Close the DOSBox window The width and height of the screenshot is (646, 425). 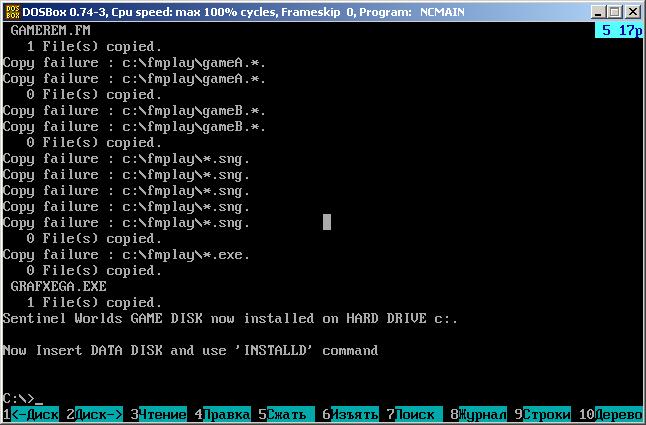tap(632, 12)
